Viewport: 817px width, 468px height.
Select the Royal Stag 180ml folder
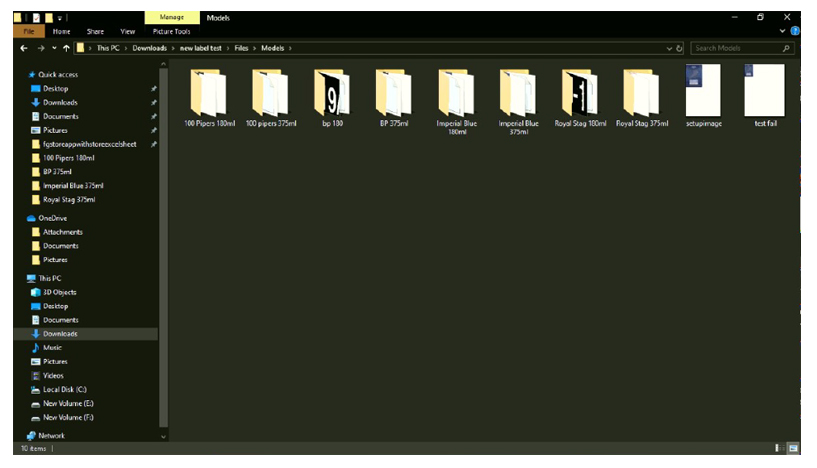click(580, 93)
